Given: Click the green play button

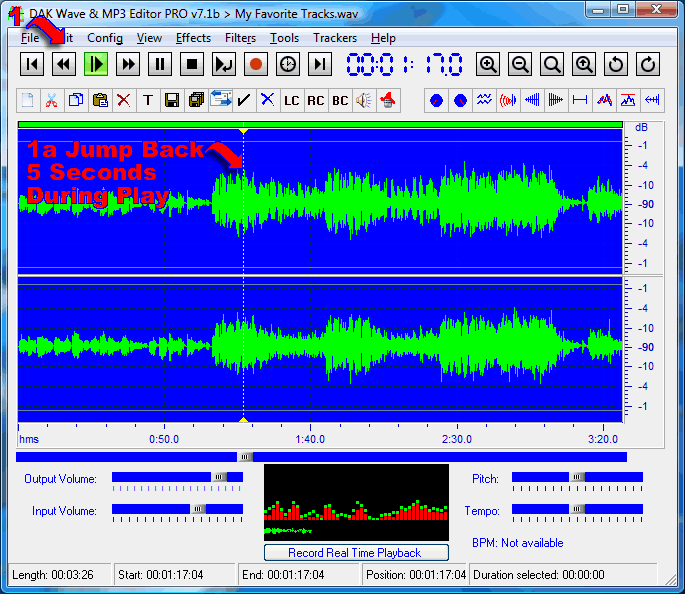Looking at the screenshot, I should [x=96, y=65].
